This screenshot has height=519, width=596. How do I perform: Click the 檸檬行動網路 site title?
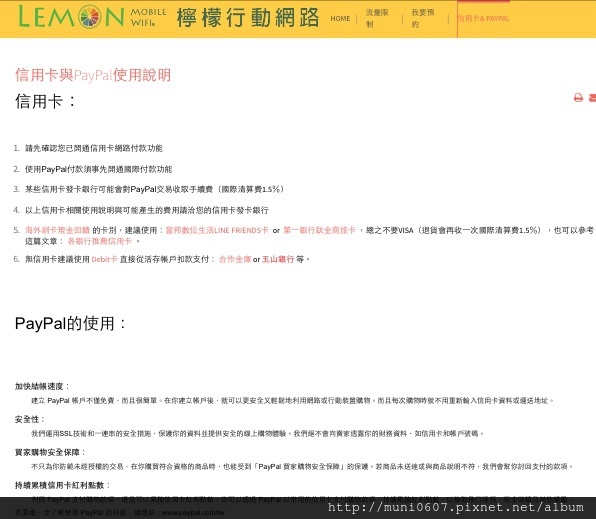pos(248,17)
